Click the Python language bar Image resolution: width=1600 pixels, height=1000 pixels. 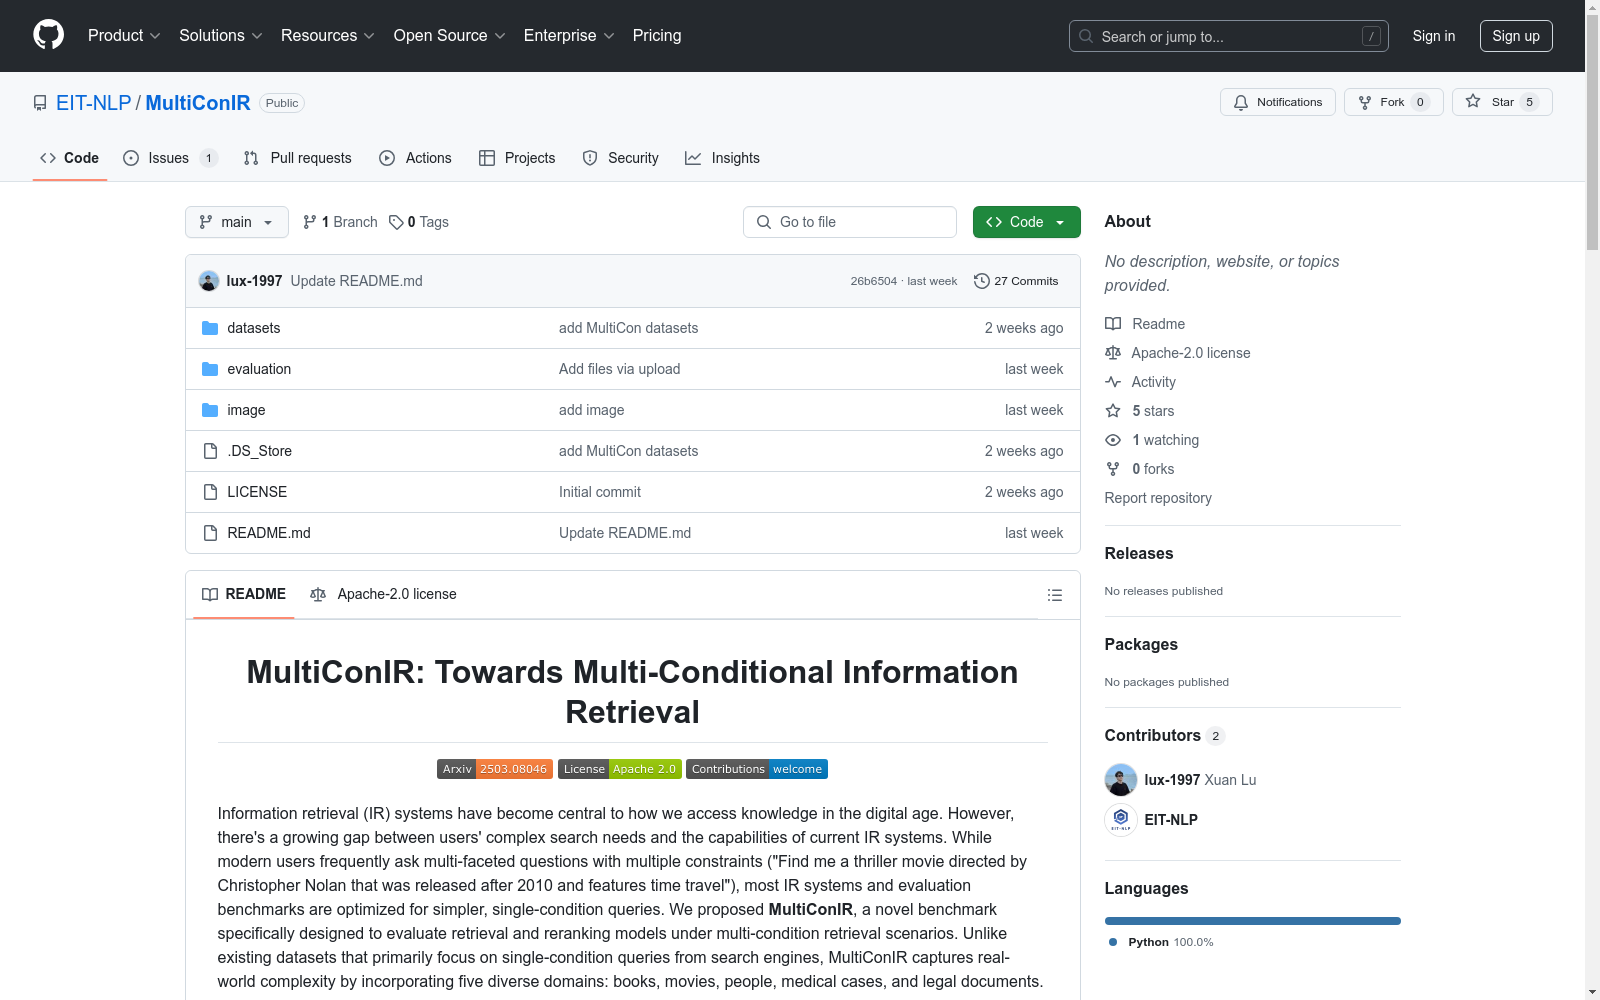coord(1253,921)
